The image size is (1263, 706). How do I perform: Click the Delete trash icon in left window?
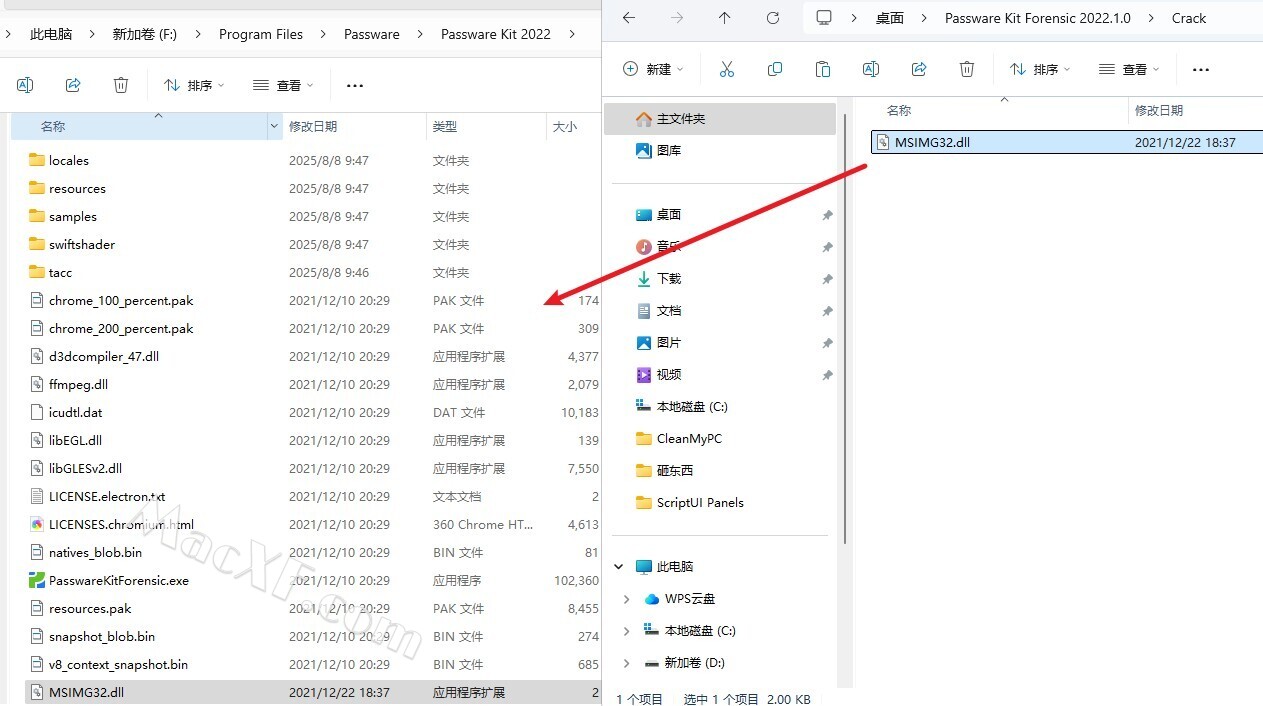[x=121, y=85]
